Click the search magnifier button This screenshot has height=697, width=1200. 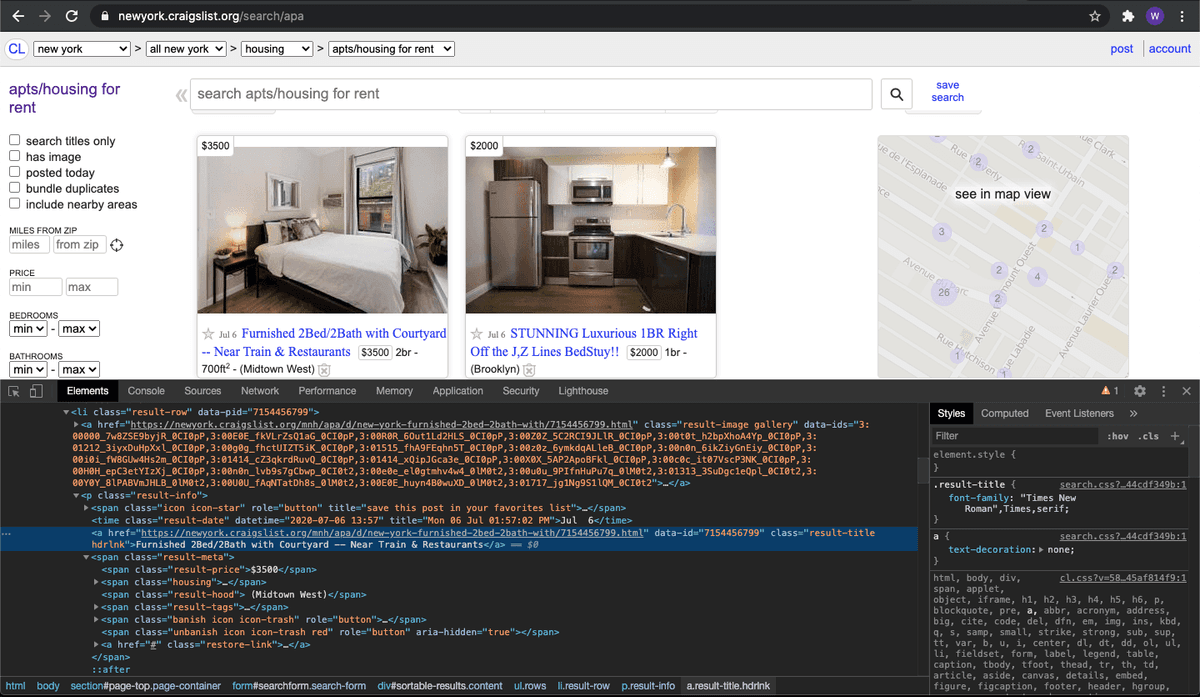coord(897,94)
